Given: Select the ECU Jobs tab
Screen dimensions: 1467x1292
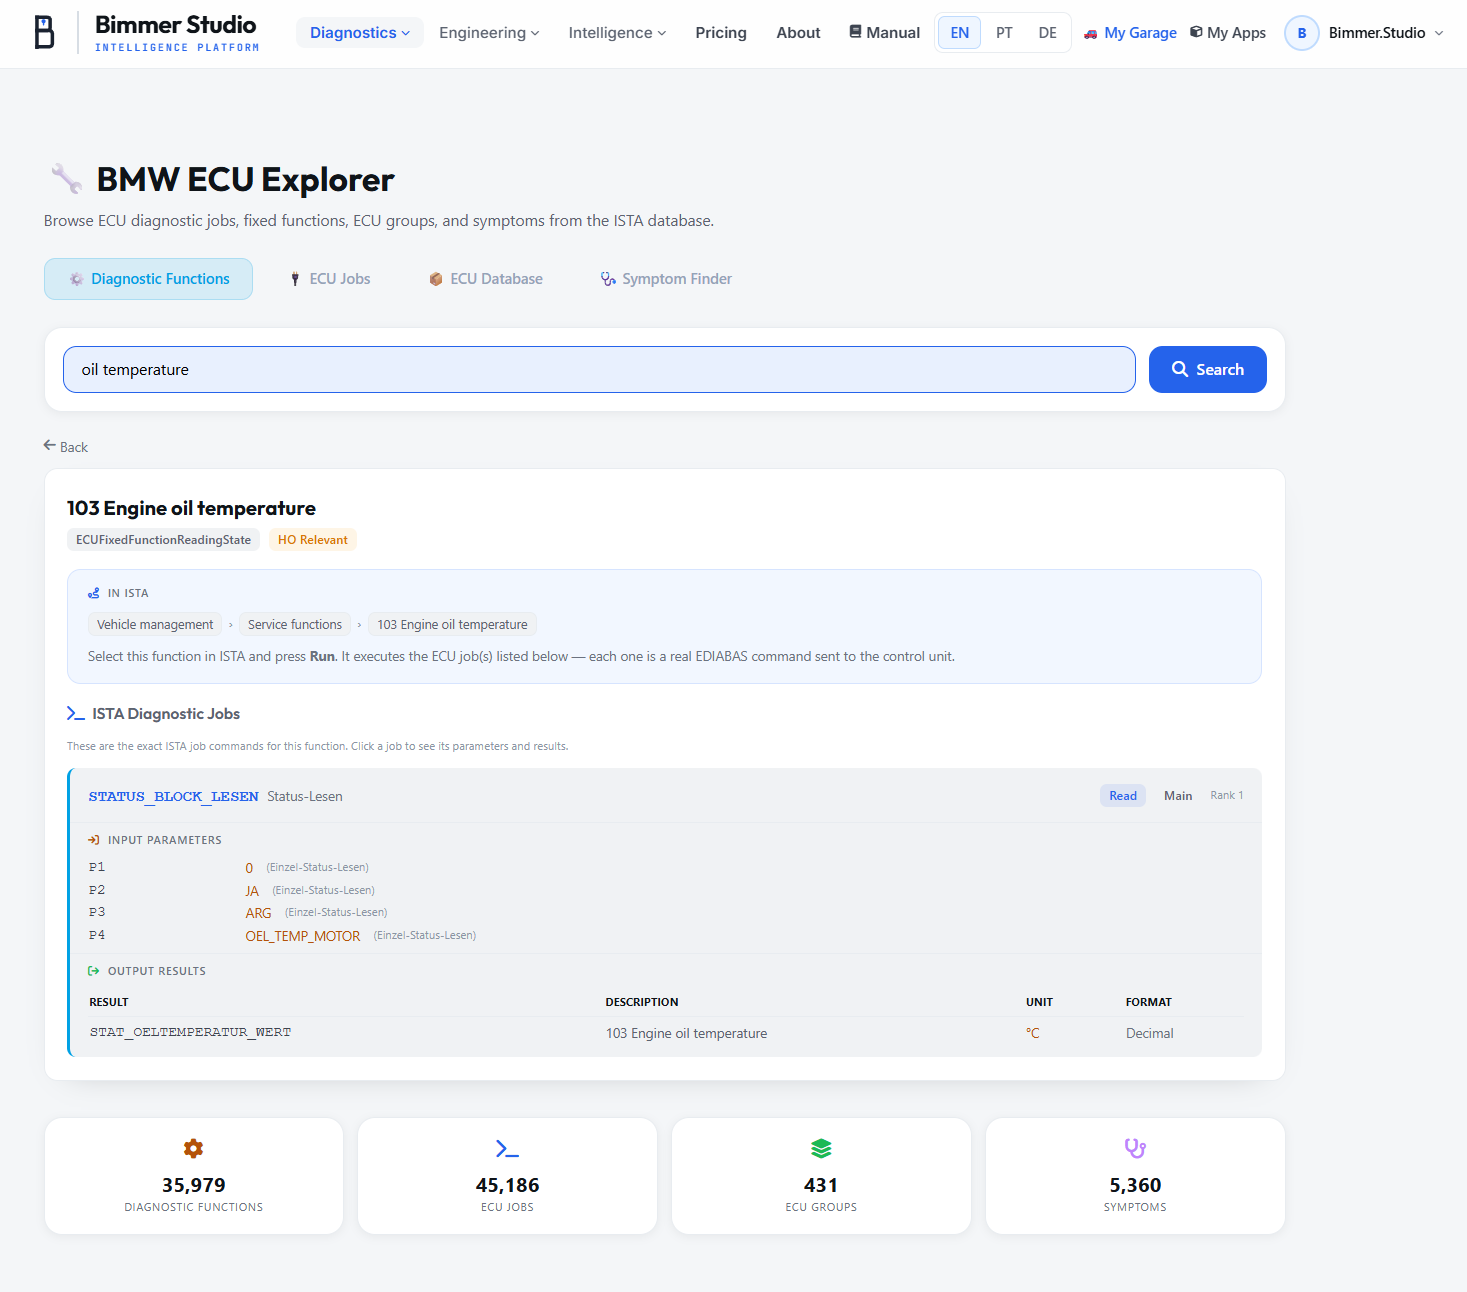Looking at the screenshot, I should [x=330, y=279].
